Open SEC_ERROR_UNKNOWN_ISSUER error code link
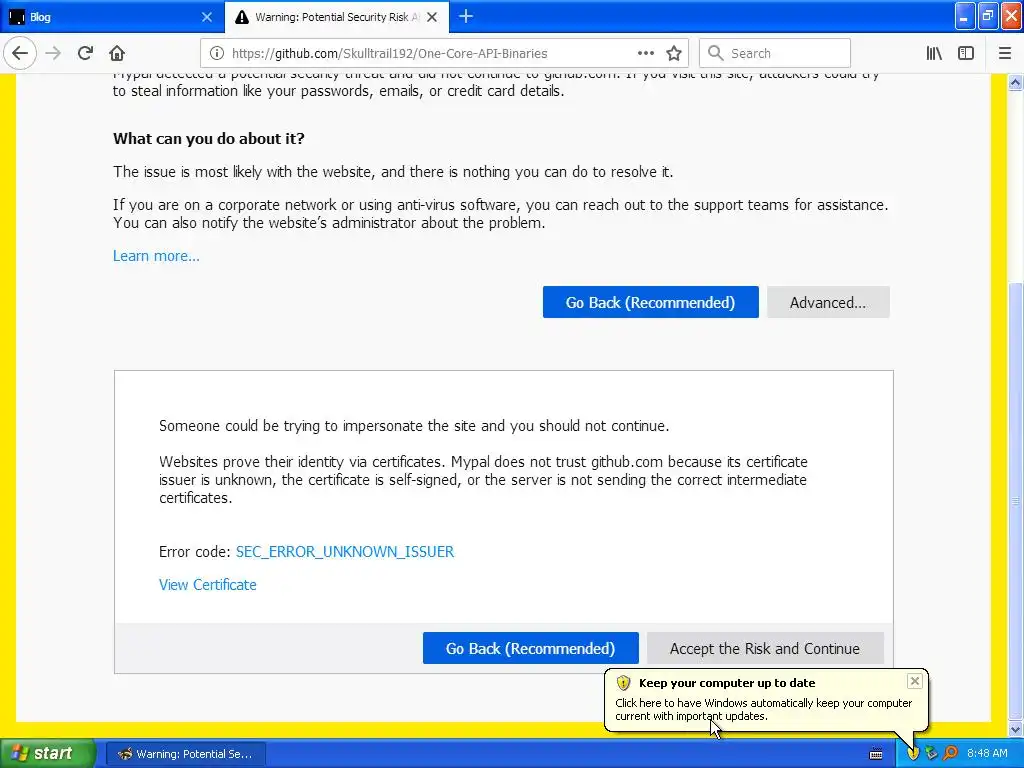This screenshot has width=1024, height=768. (x=345, y=552)
